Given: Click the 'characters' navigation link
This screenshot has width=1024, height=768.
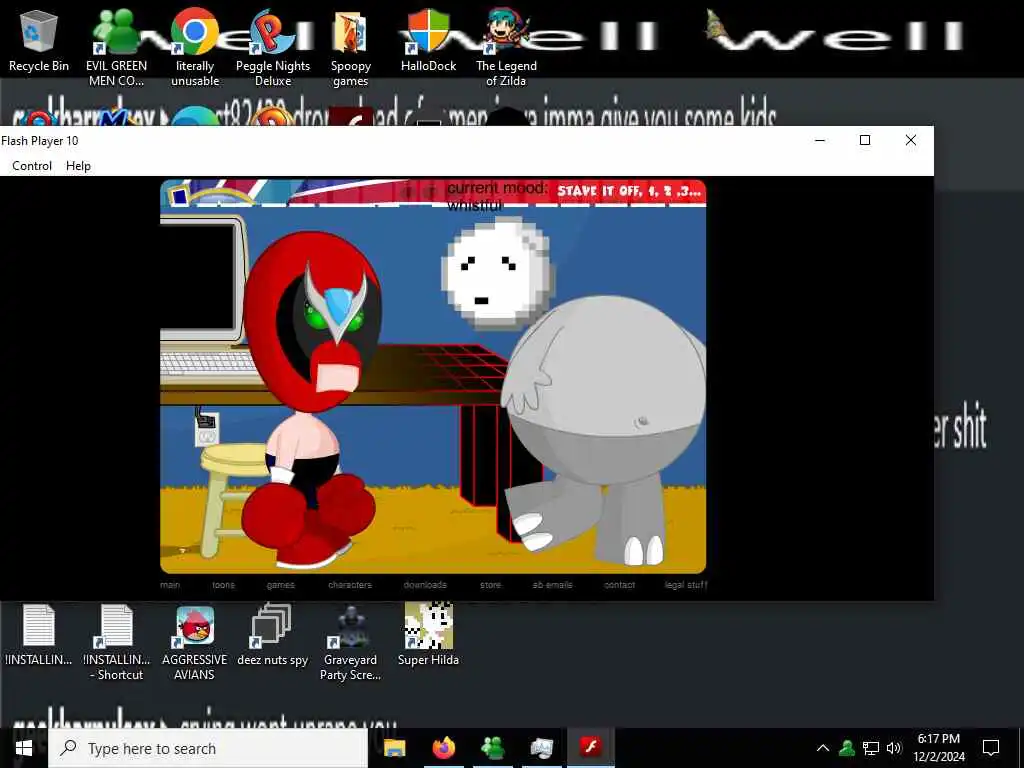Looking at the screenshot, I should pos(350,584).
